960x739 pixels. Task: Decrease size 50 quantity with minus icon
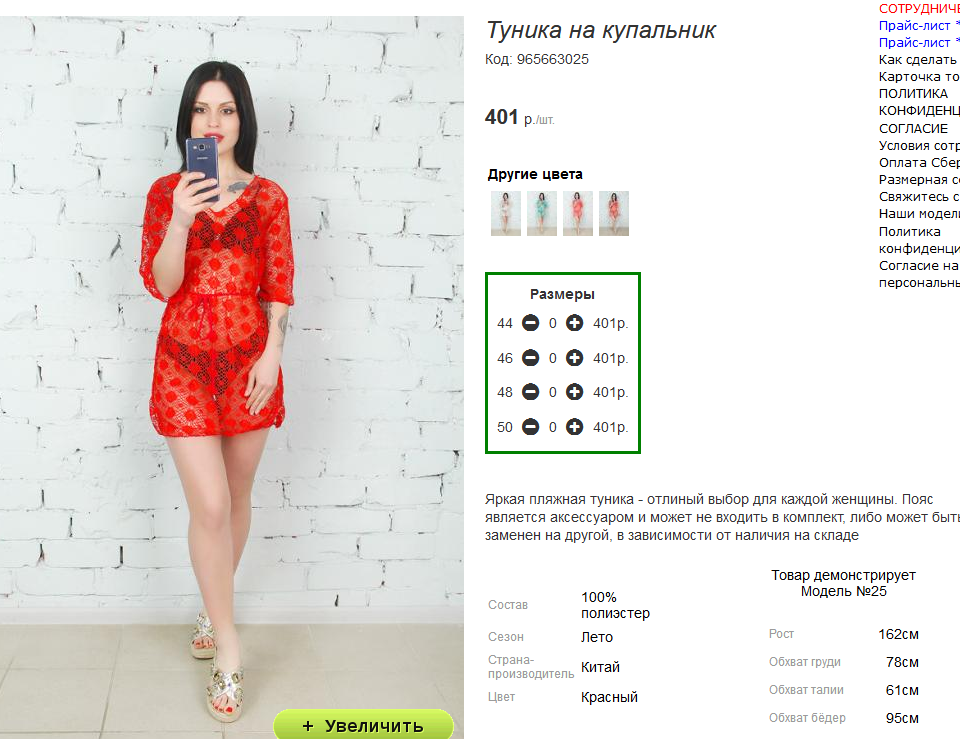pyautogui.click(x=530, y=427)
